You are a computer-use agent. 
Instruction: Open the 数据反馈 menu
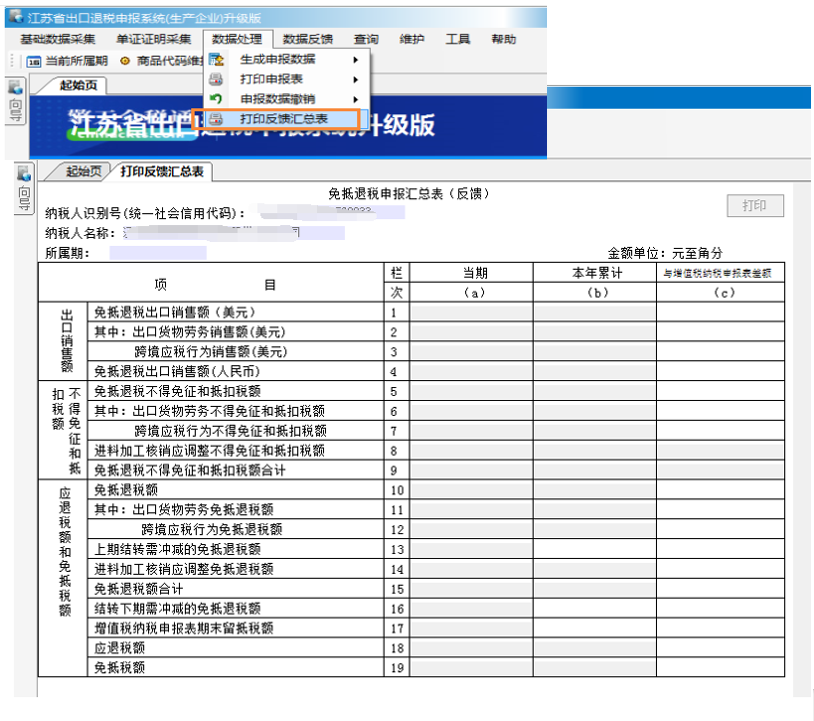(307, 39)
